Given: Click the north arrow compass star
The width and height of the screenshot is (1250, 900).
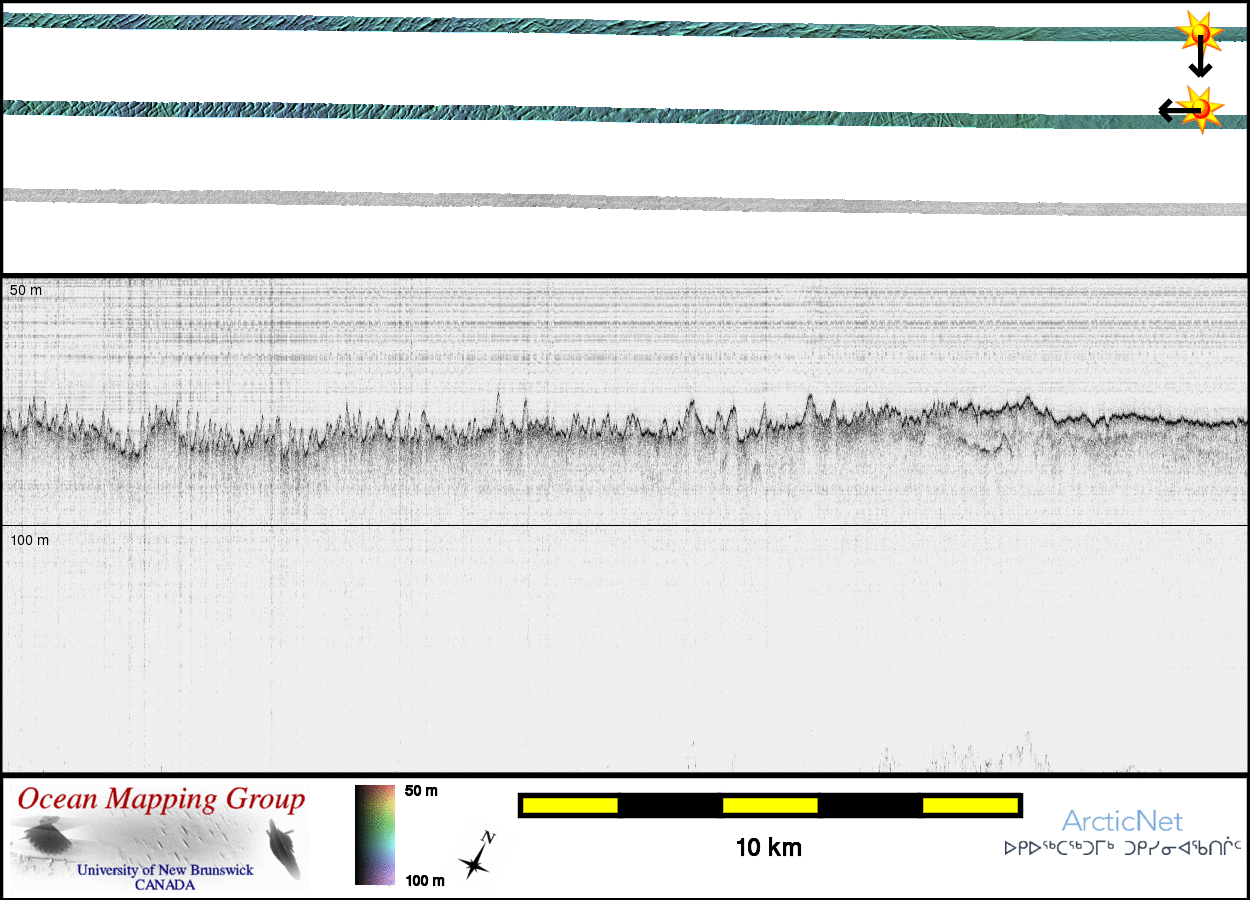Looking at the screenshot, I should 477,857.
